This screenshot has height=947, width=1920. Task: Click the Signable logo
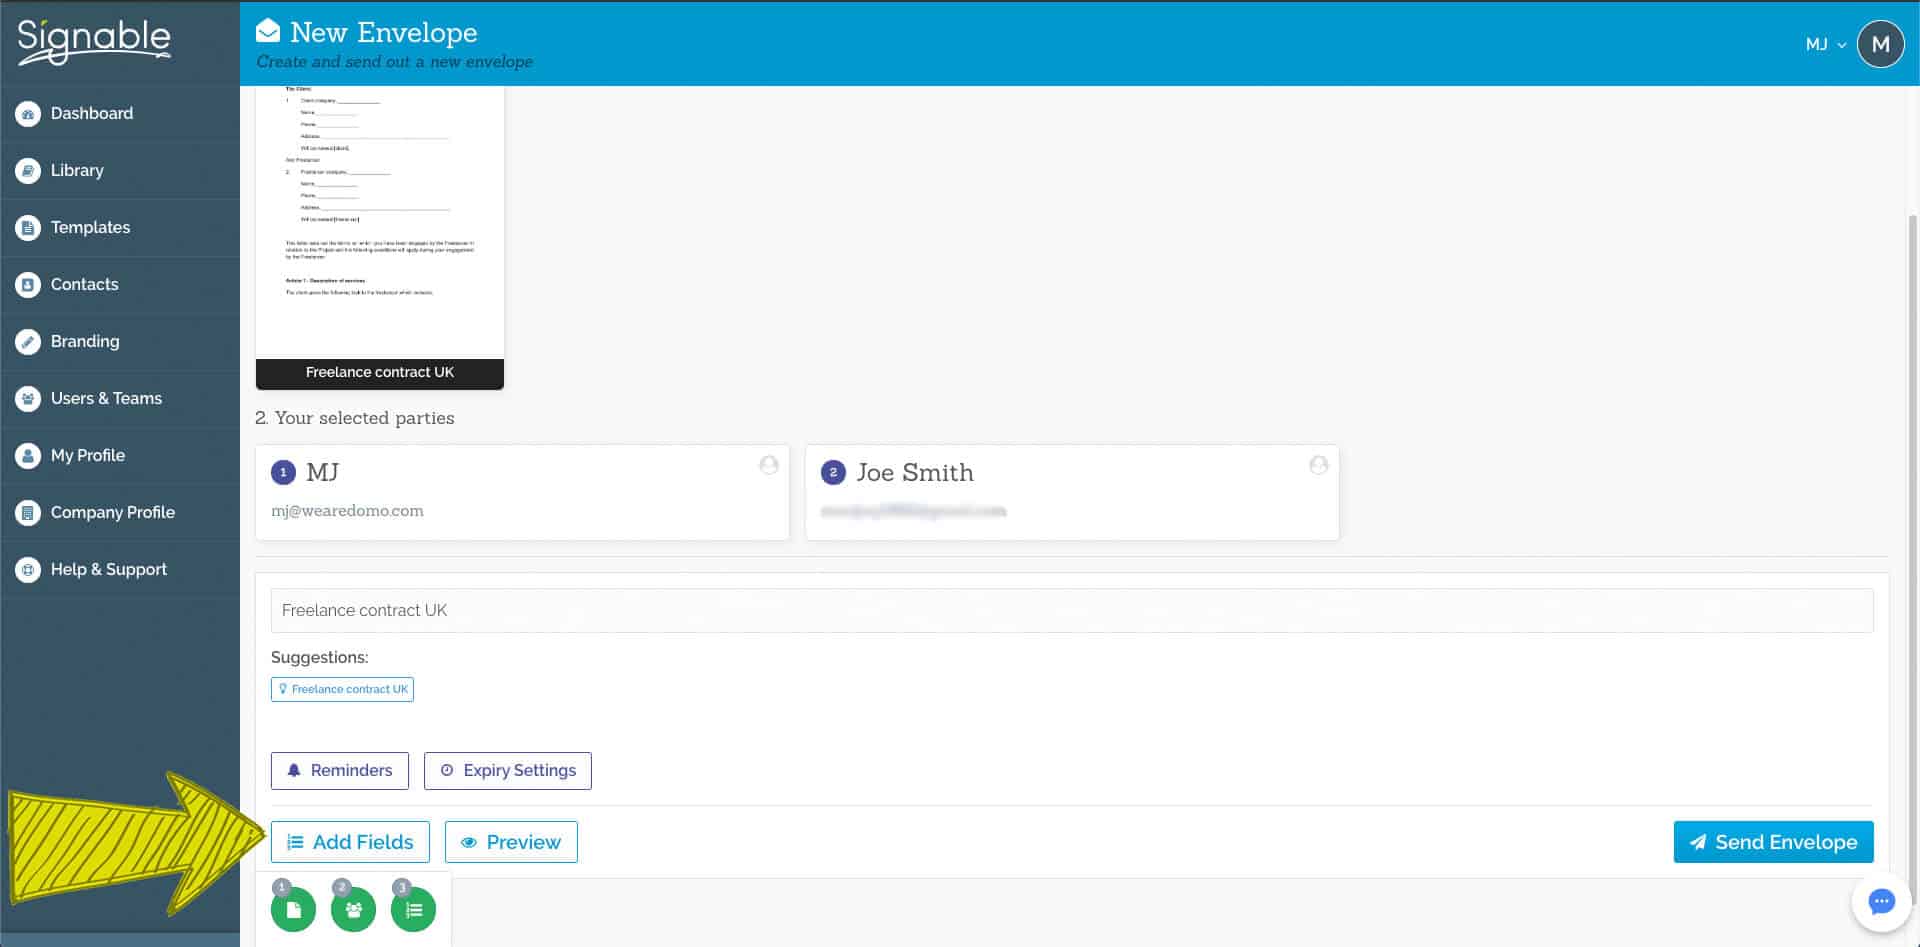(x=94, y=42)
